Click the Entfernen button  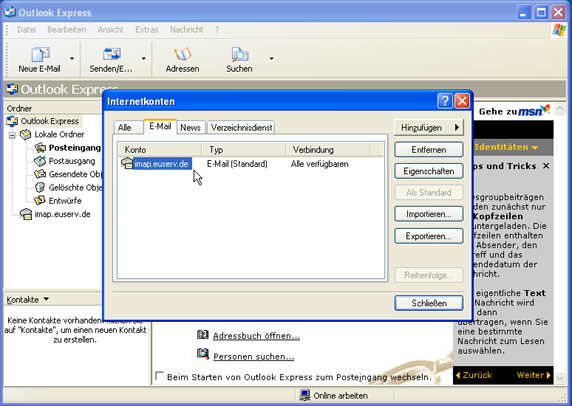tap(429, 150)
